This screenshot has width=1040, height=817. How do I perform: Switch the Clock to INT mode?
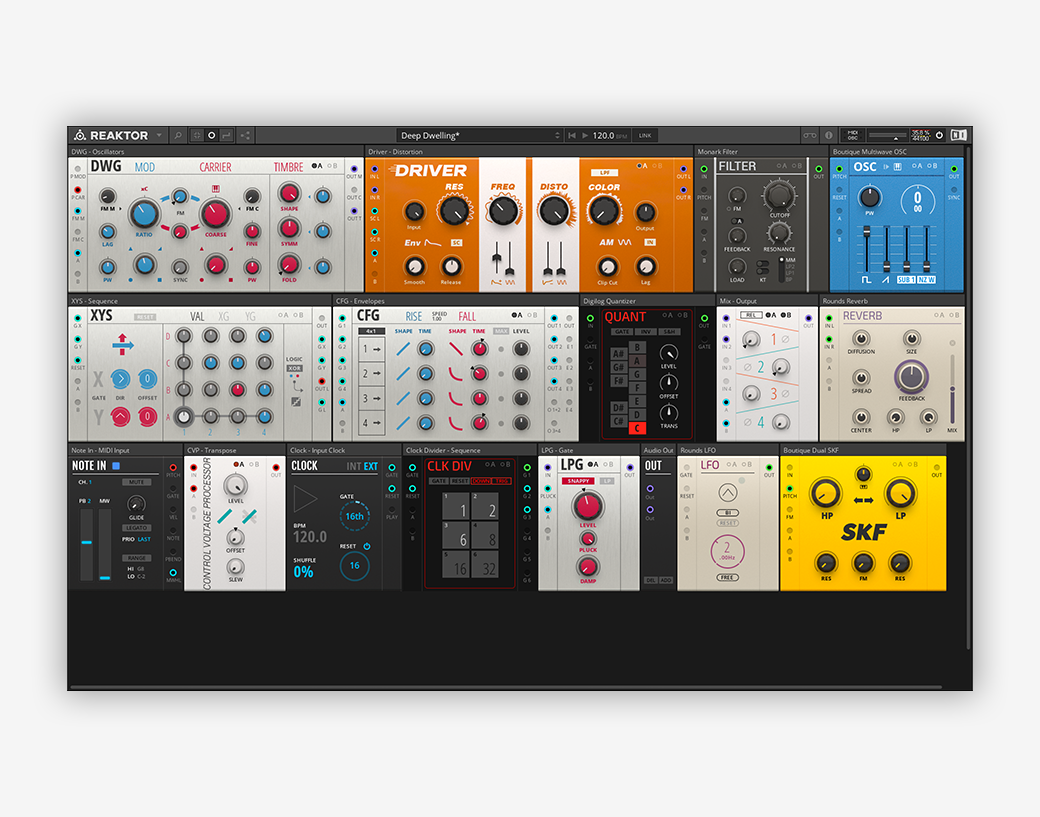coord(353,466)
